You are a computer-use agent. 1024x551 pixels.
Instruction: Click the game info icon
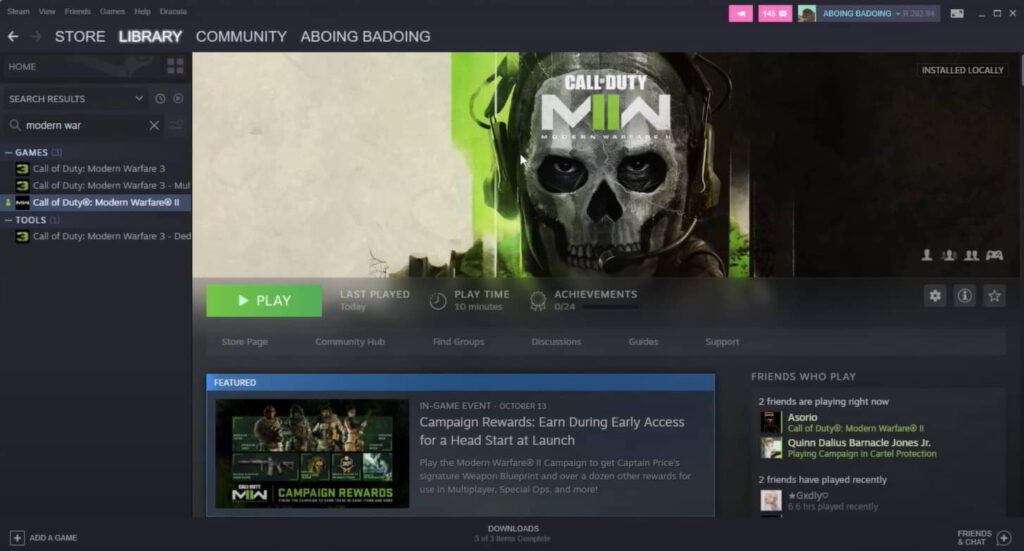964,296
